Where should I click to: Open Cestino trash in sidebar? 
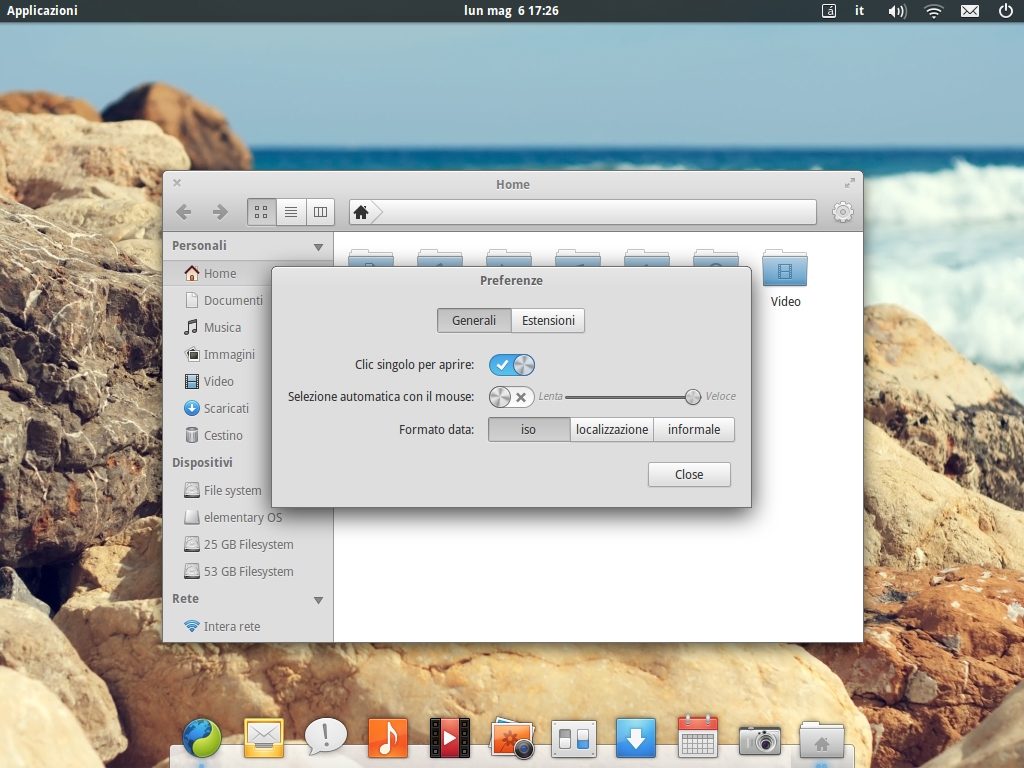click(214, 436)
